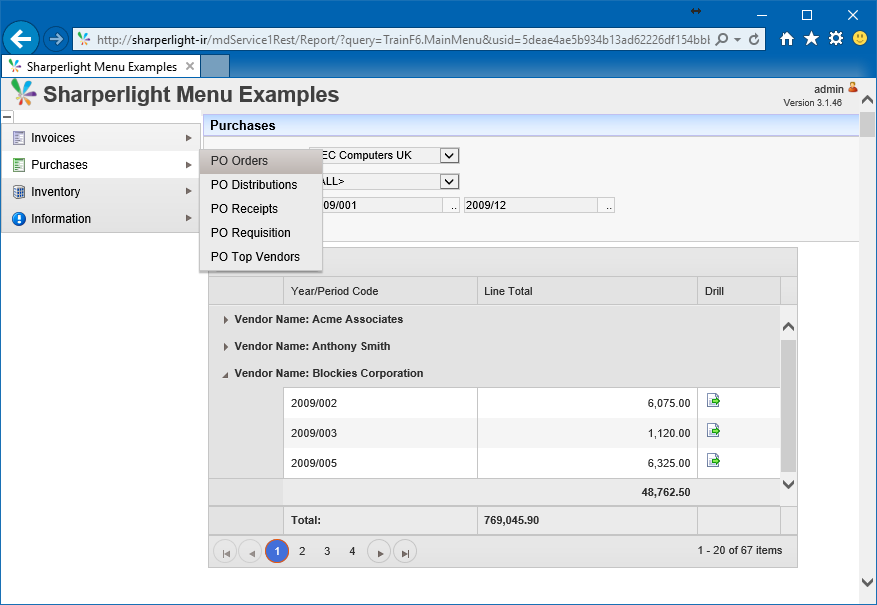Image resolution: width=877 pixels, height=605 pixels.
Task: Select PO Receipts from the submenu
Action: pyautogui.click(x=261, y=209)
